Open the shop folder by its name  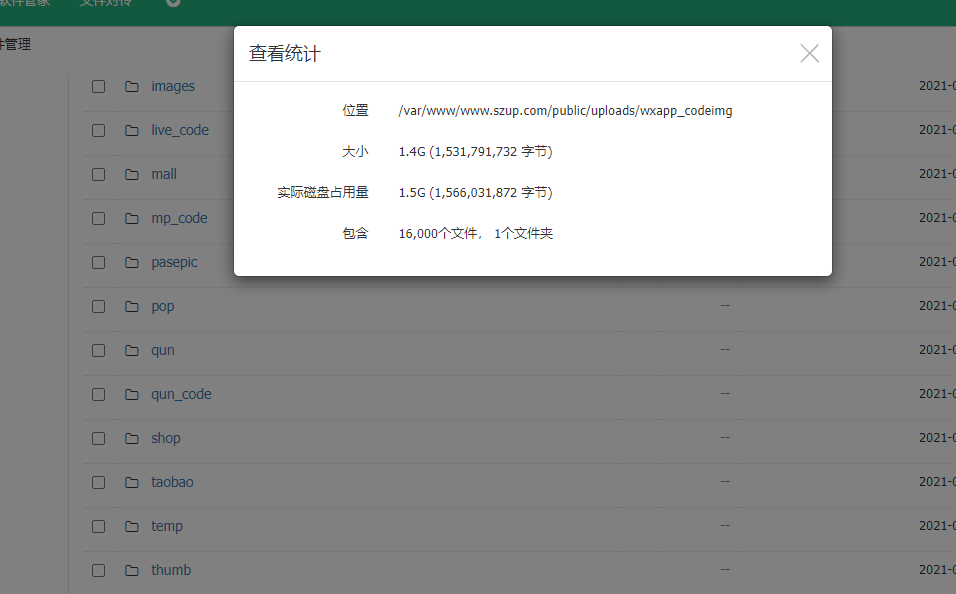(166, 439)
